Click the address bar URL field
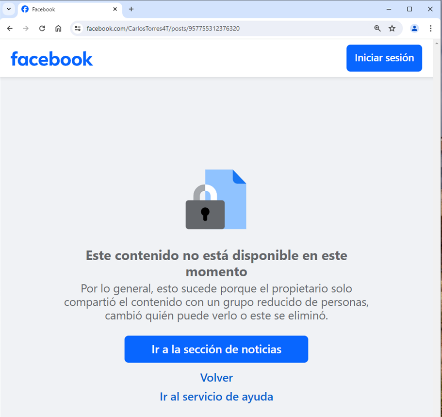442x417 pixels. [227, 28]
